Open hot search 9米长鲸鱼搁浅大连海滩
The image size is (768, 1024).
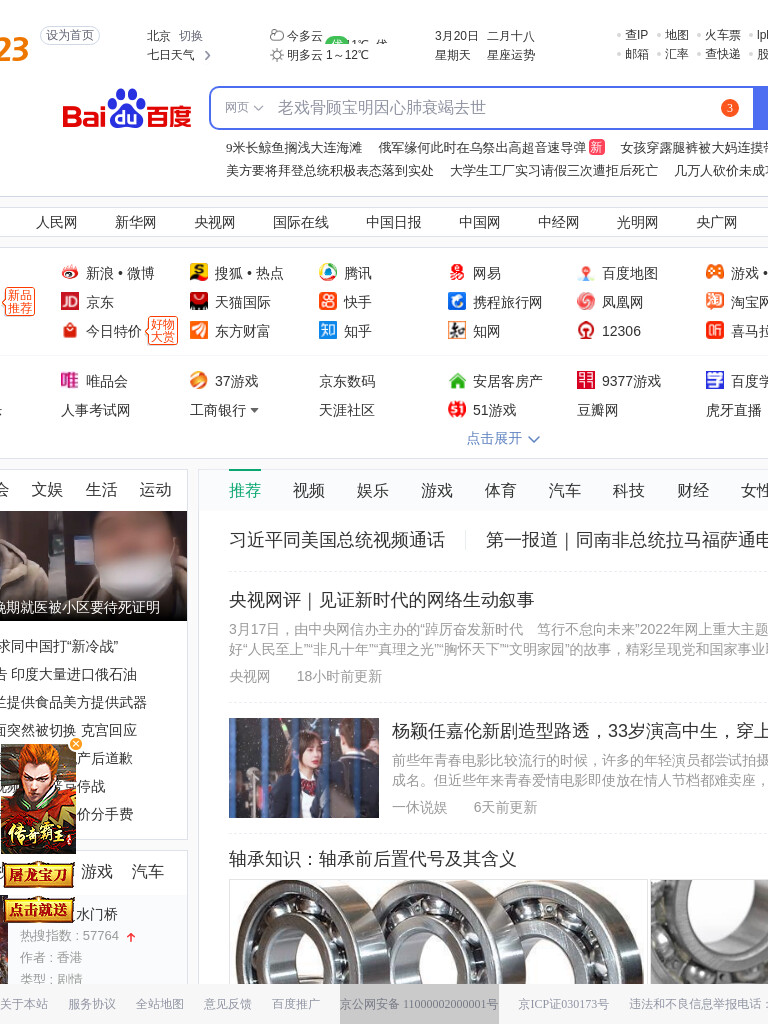point(294,148)
